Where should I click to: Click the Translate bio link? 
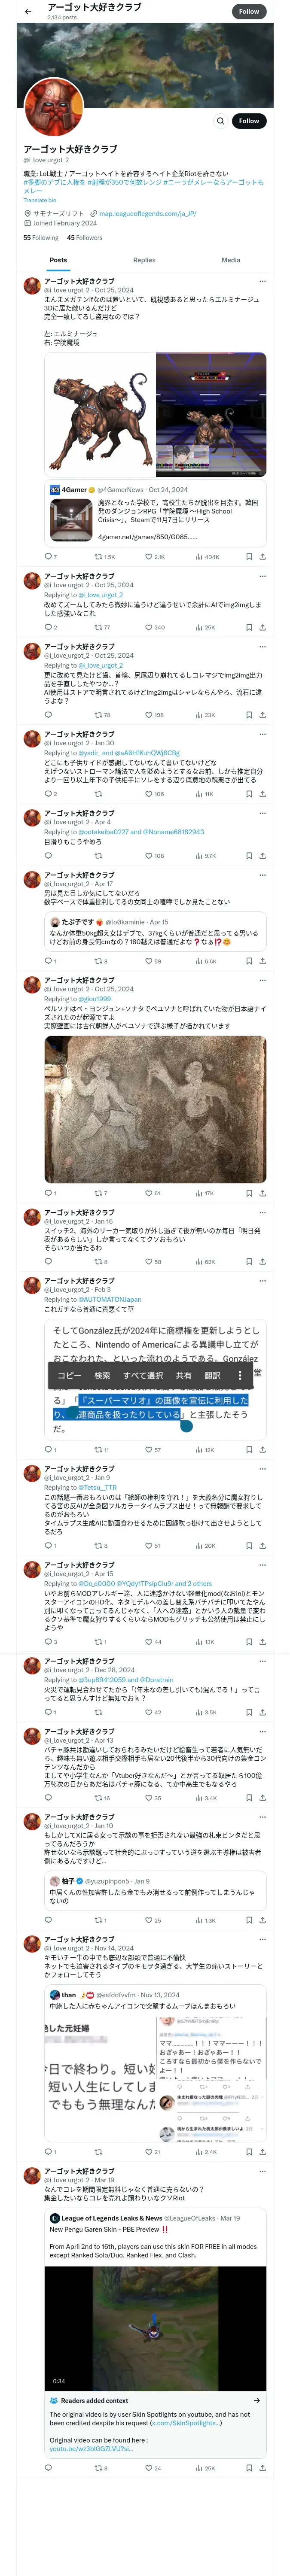click(40, 200)
